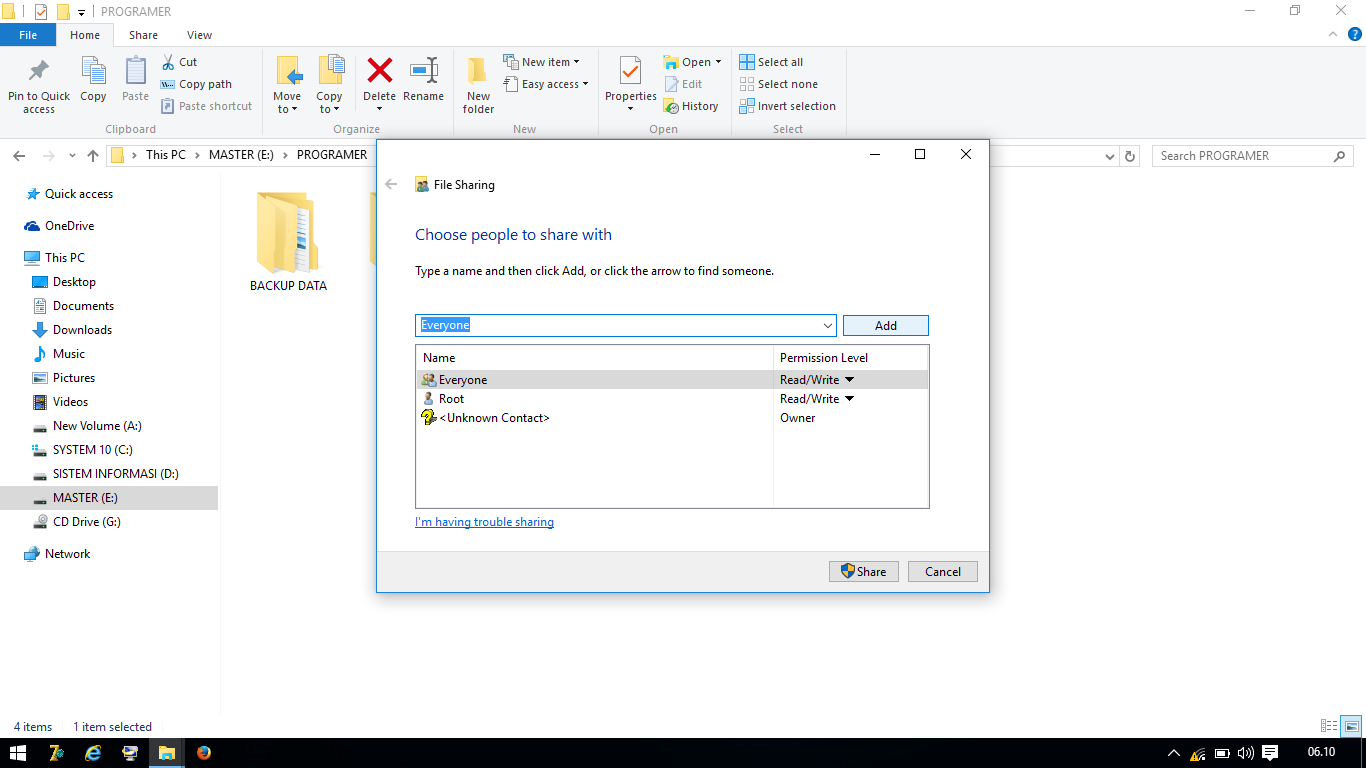The width and height of the screenshot is (1366, 768).
Task: Switch to large icons view in status bar
Action: click(1351, 726)
